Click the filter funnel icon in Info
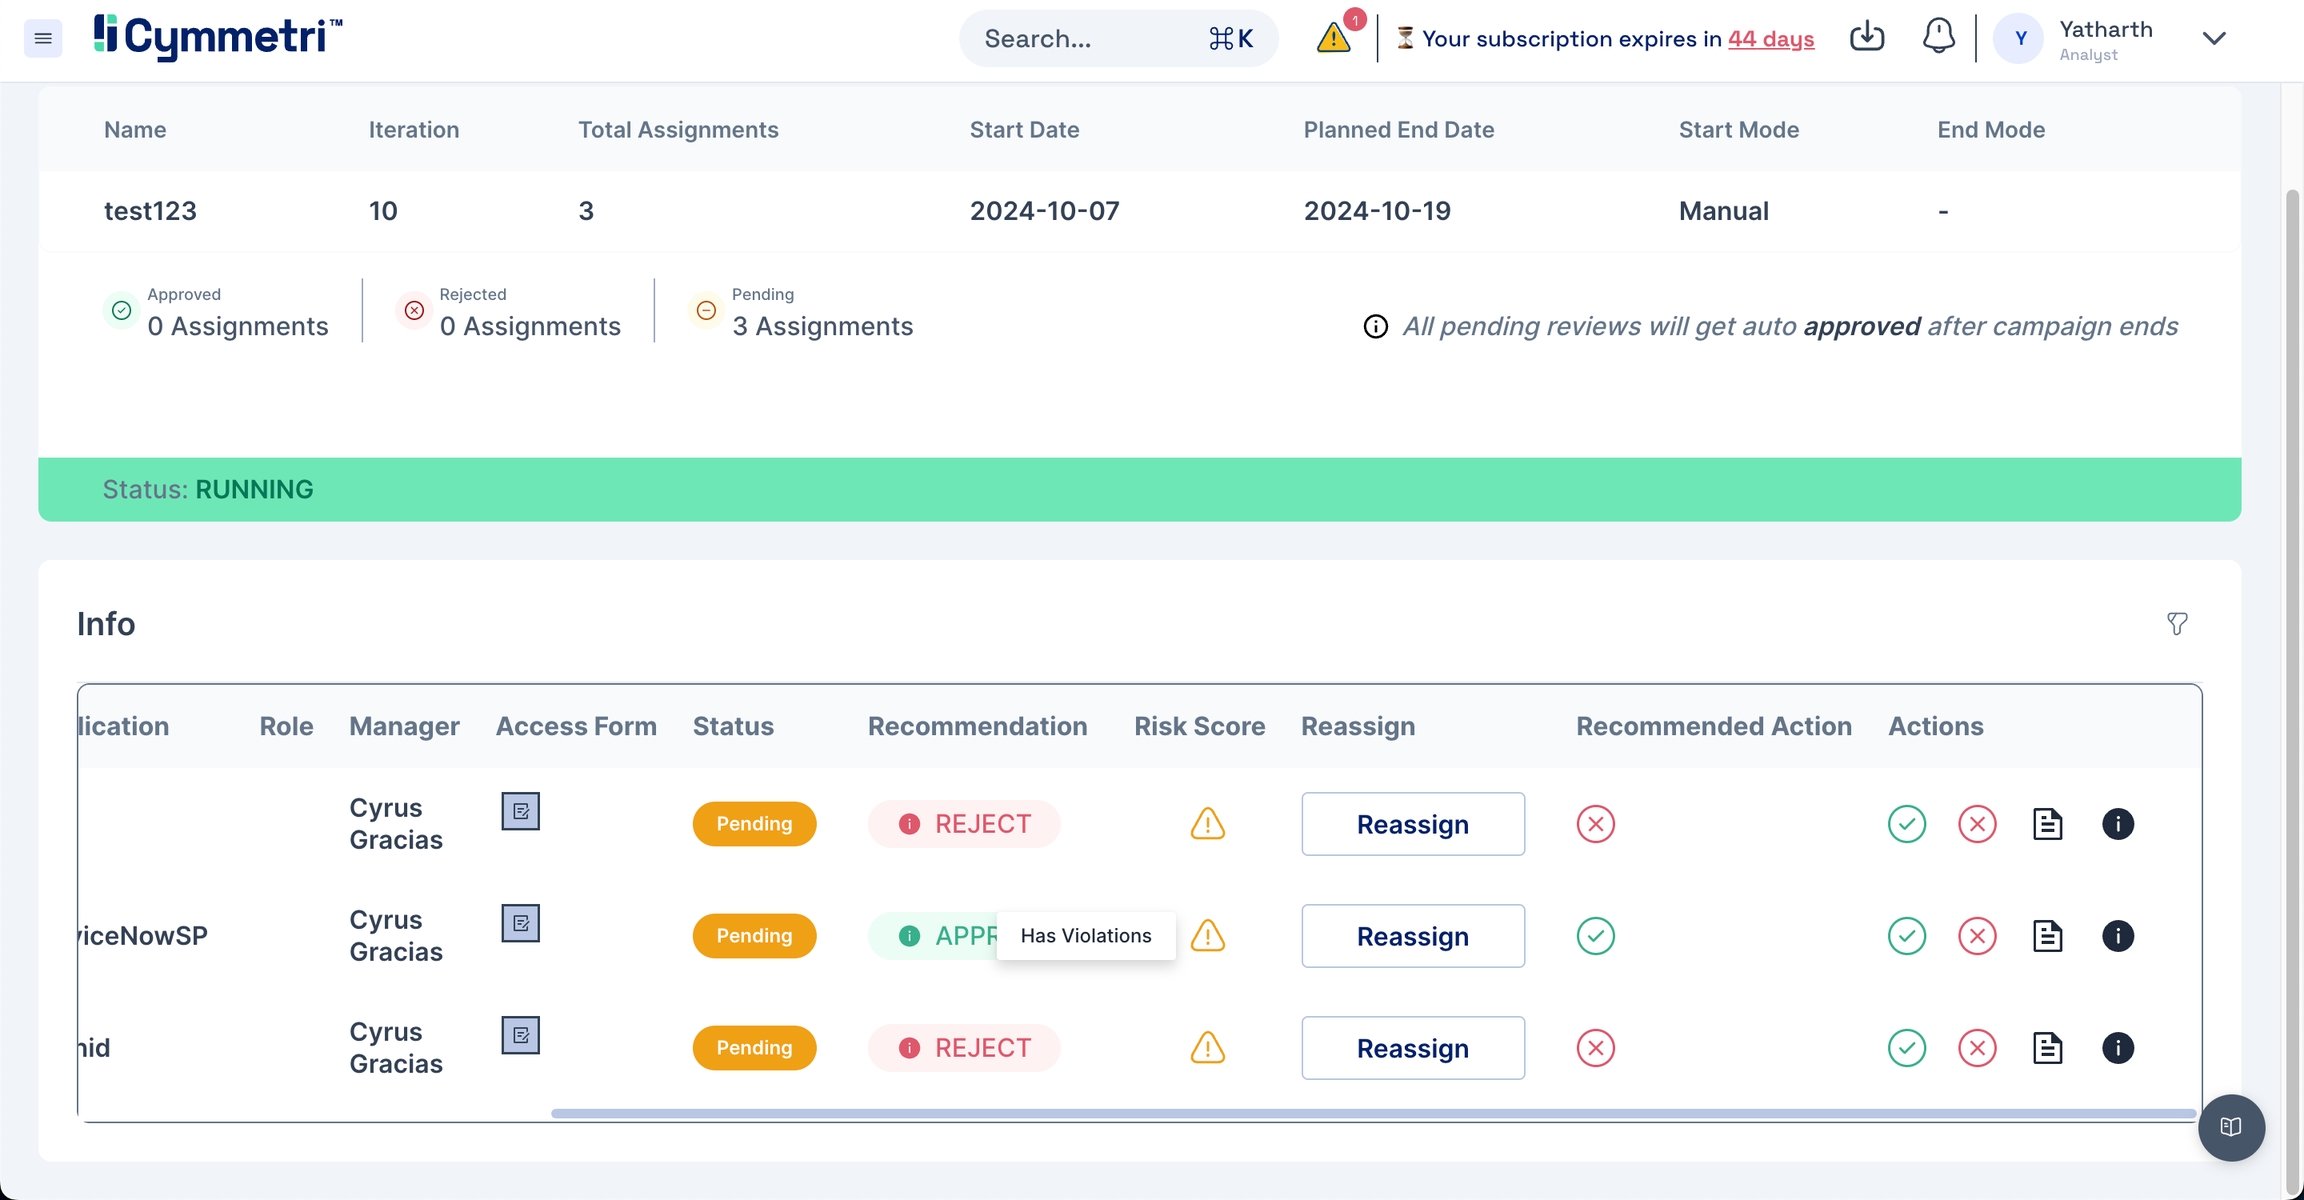Image resolution: width=2304 pixels, height=1200 pixels. (x=2177, y=624)
